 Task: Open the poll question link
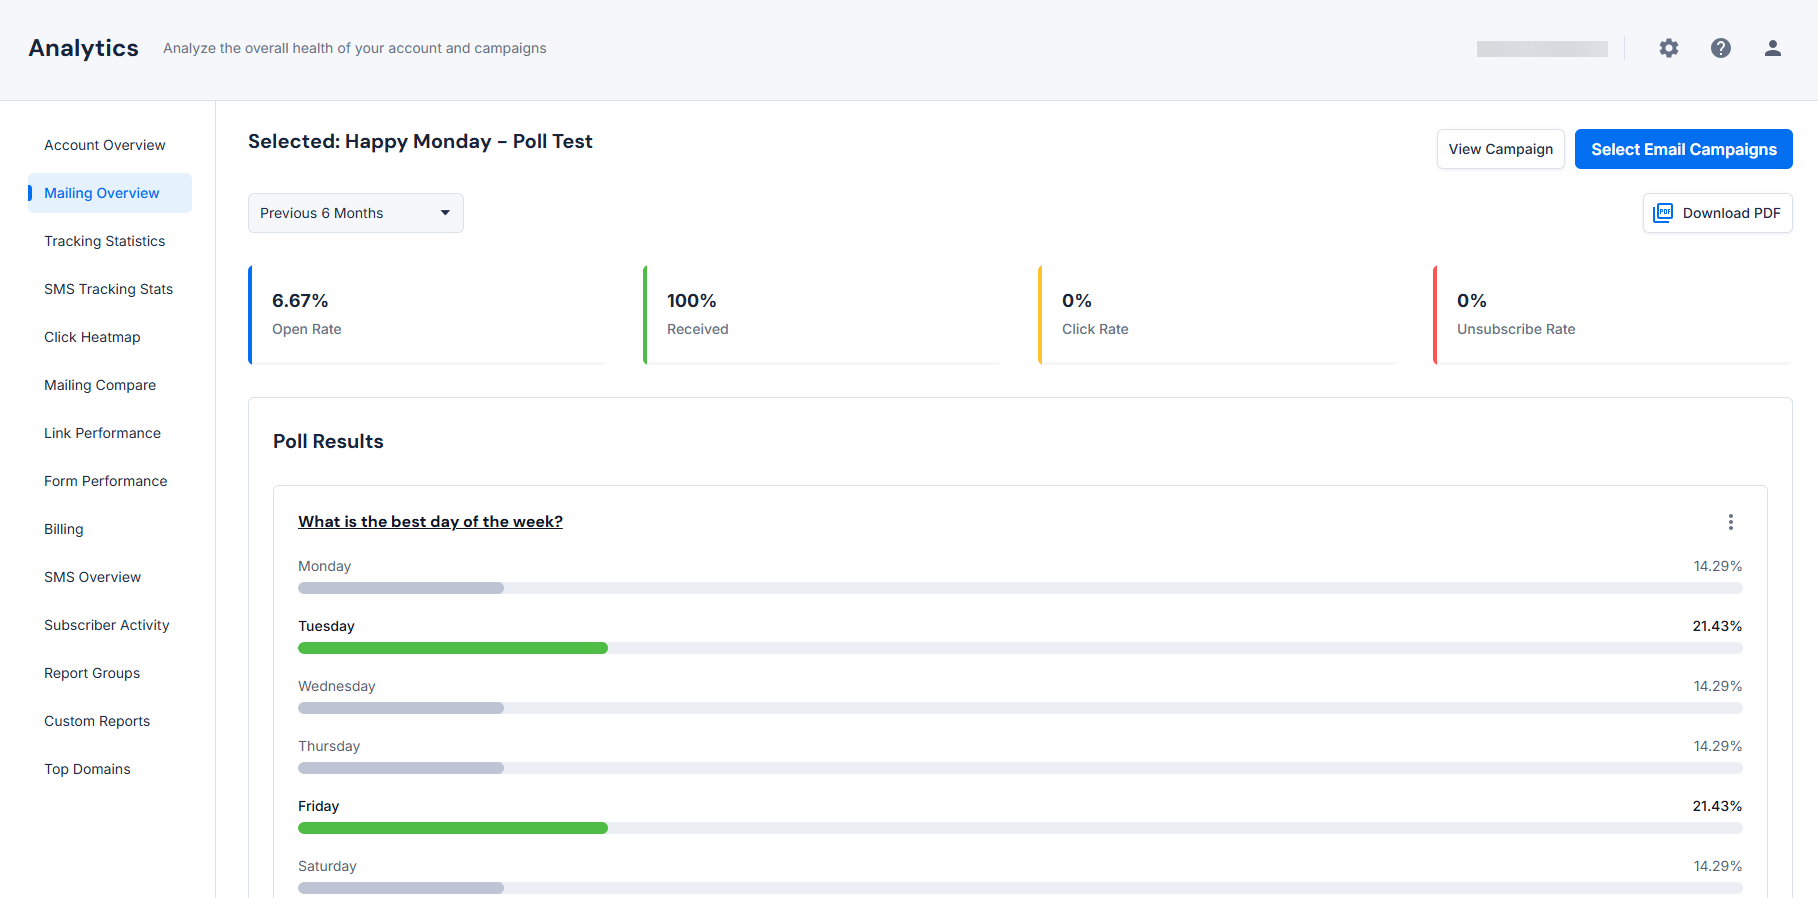430,522
